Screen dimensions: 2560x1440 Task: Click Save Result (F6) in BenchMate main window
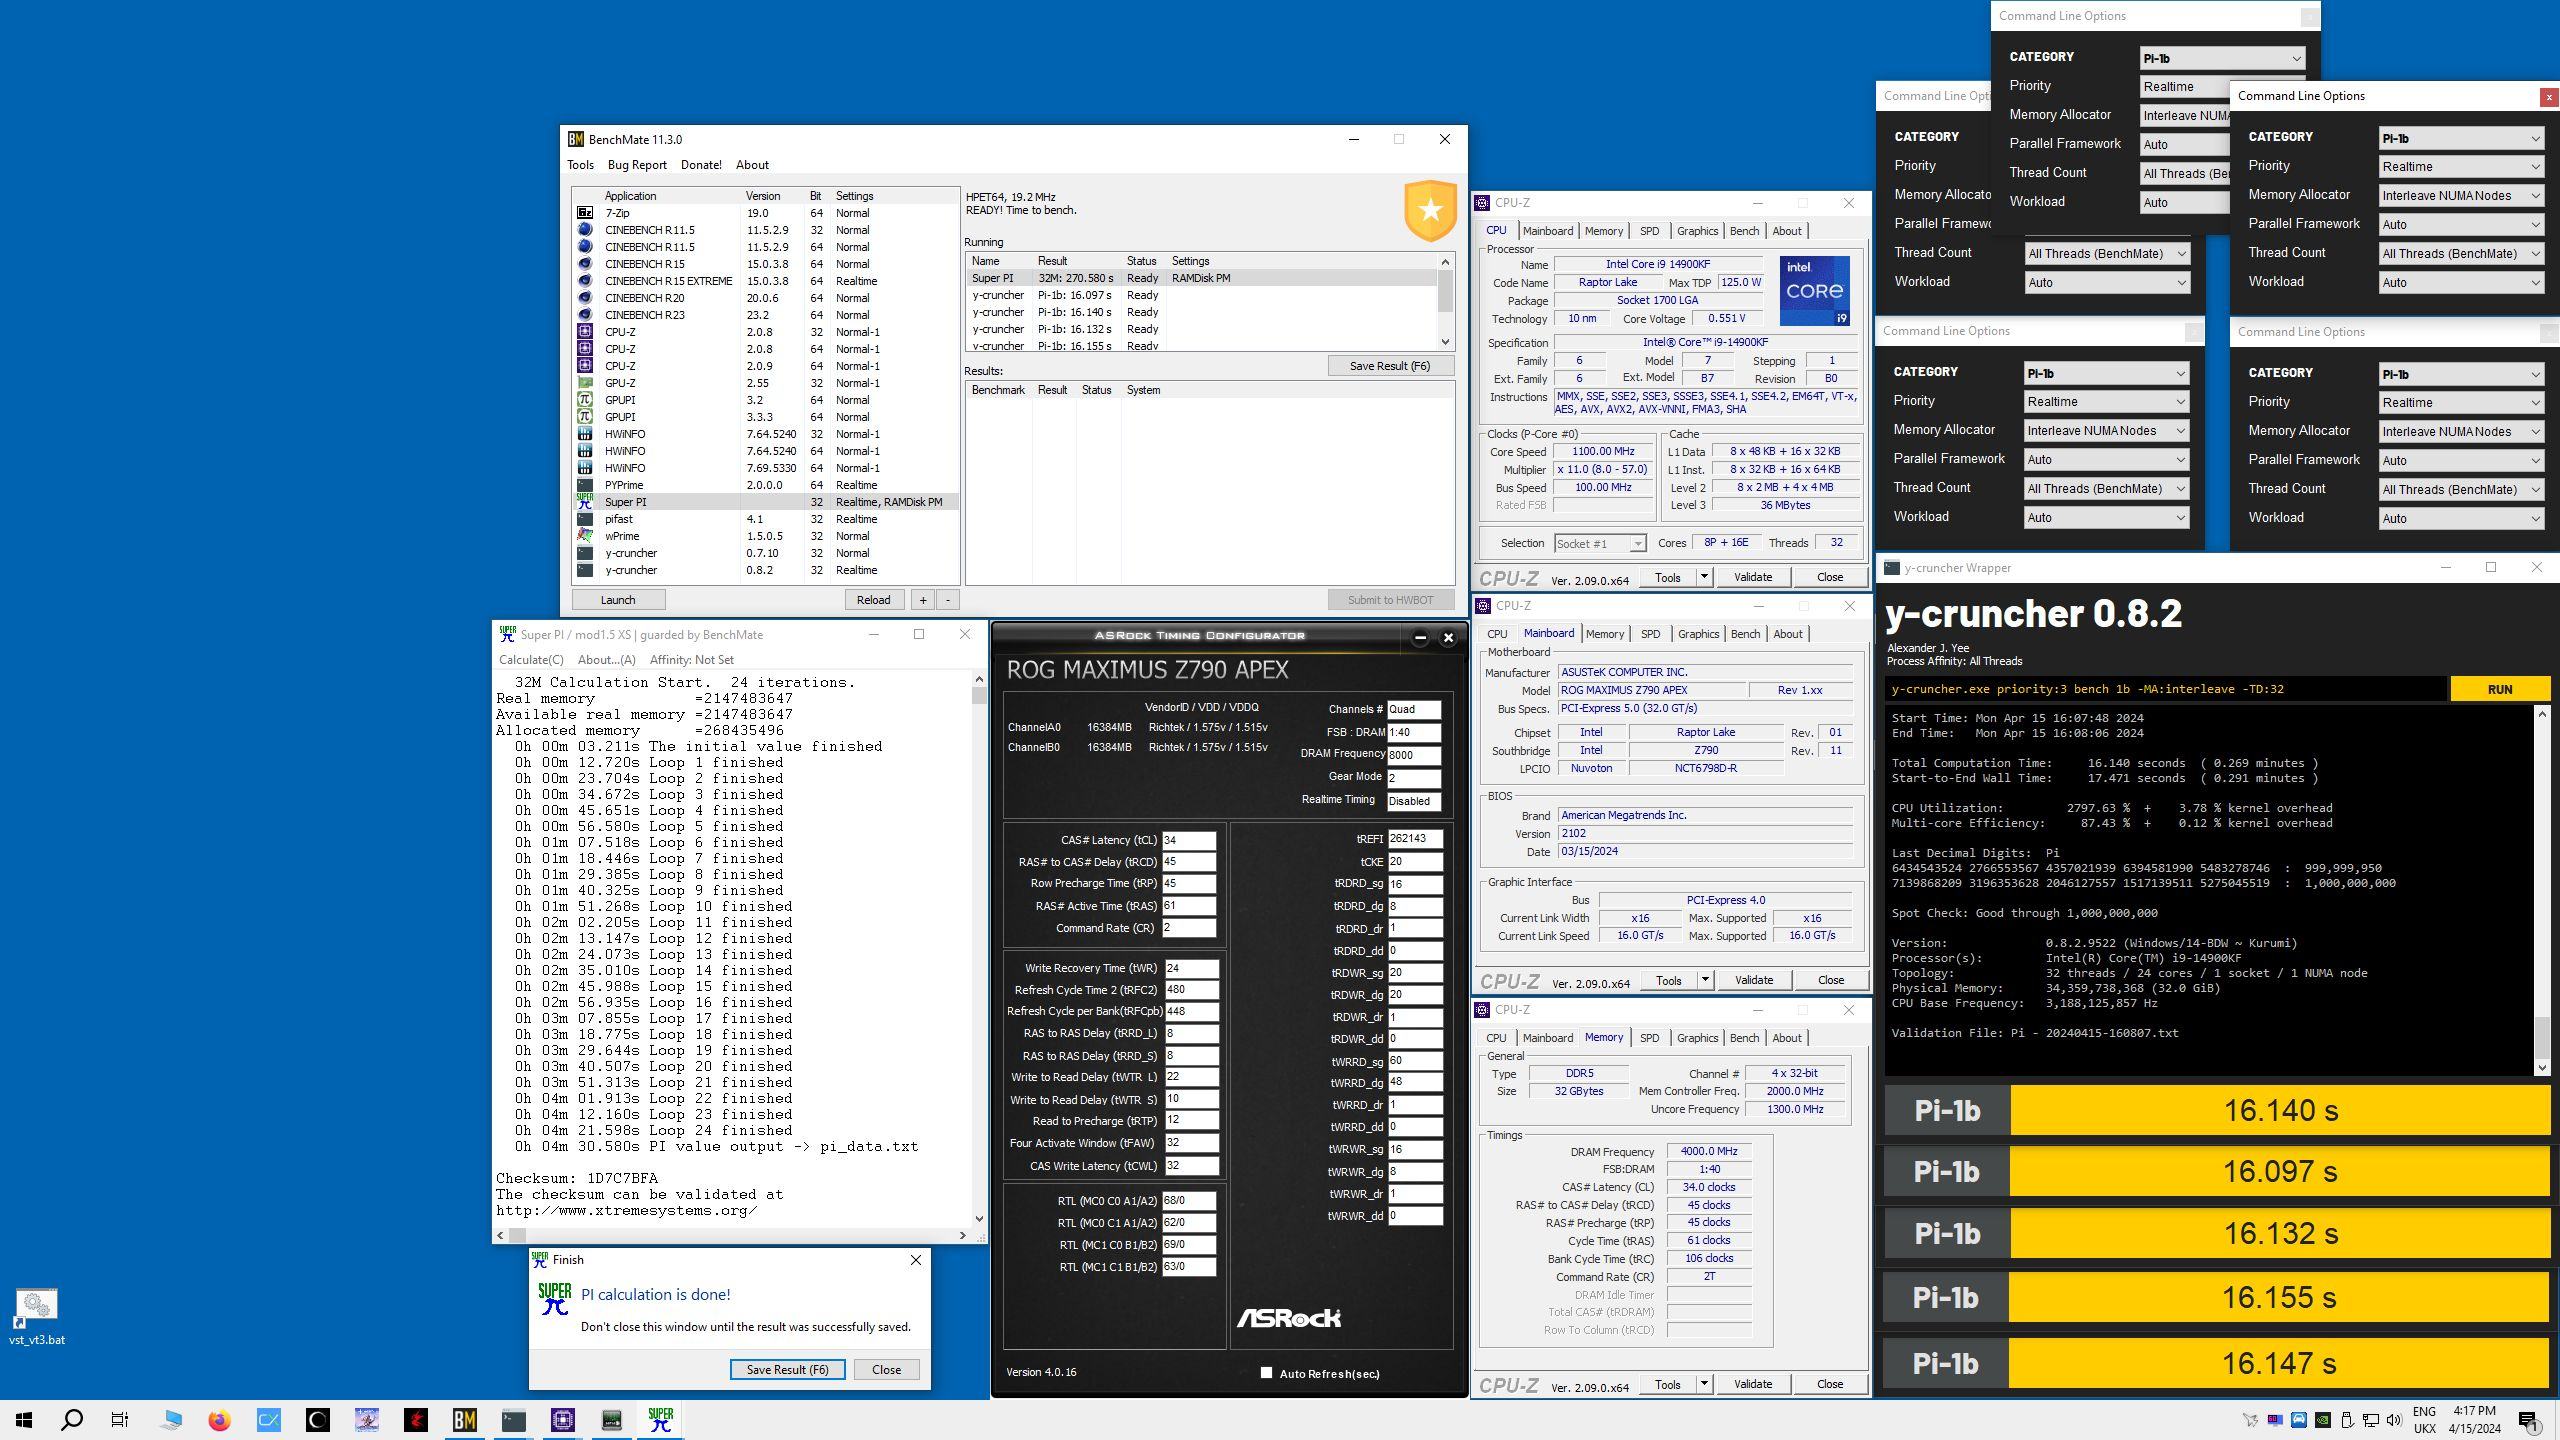[1390, 366]
